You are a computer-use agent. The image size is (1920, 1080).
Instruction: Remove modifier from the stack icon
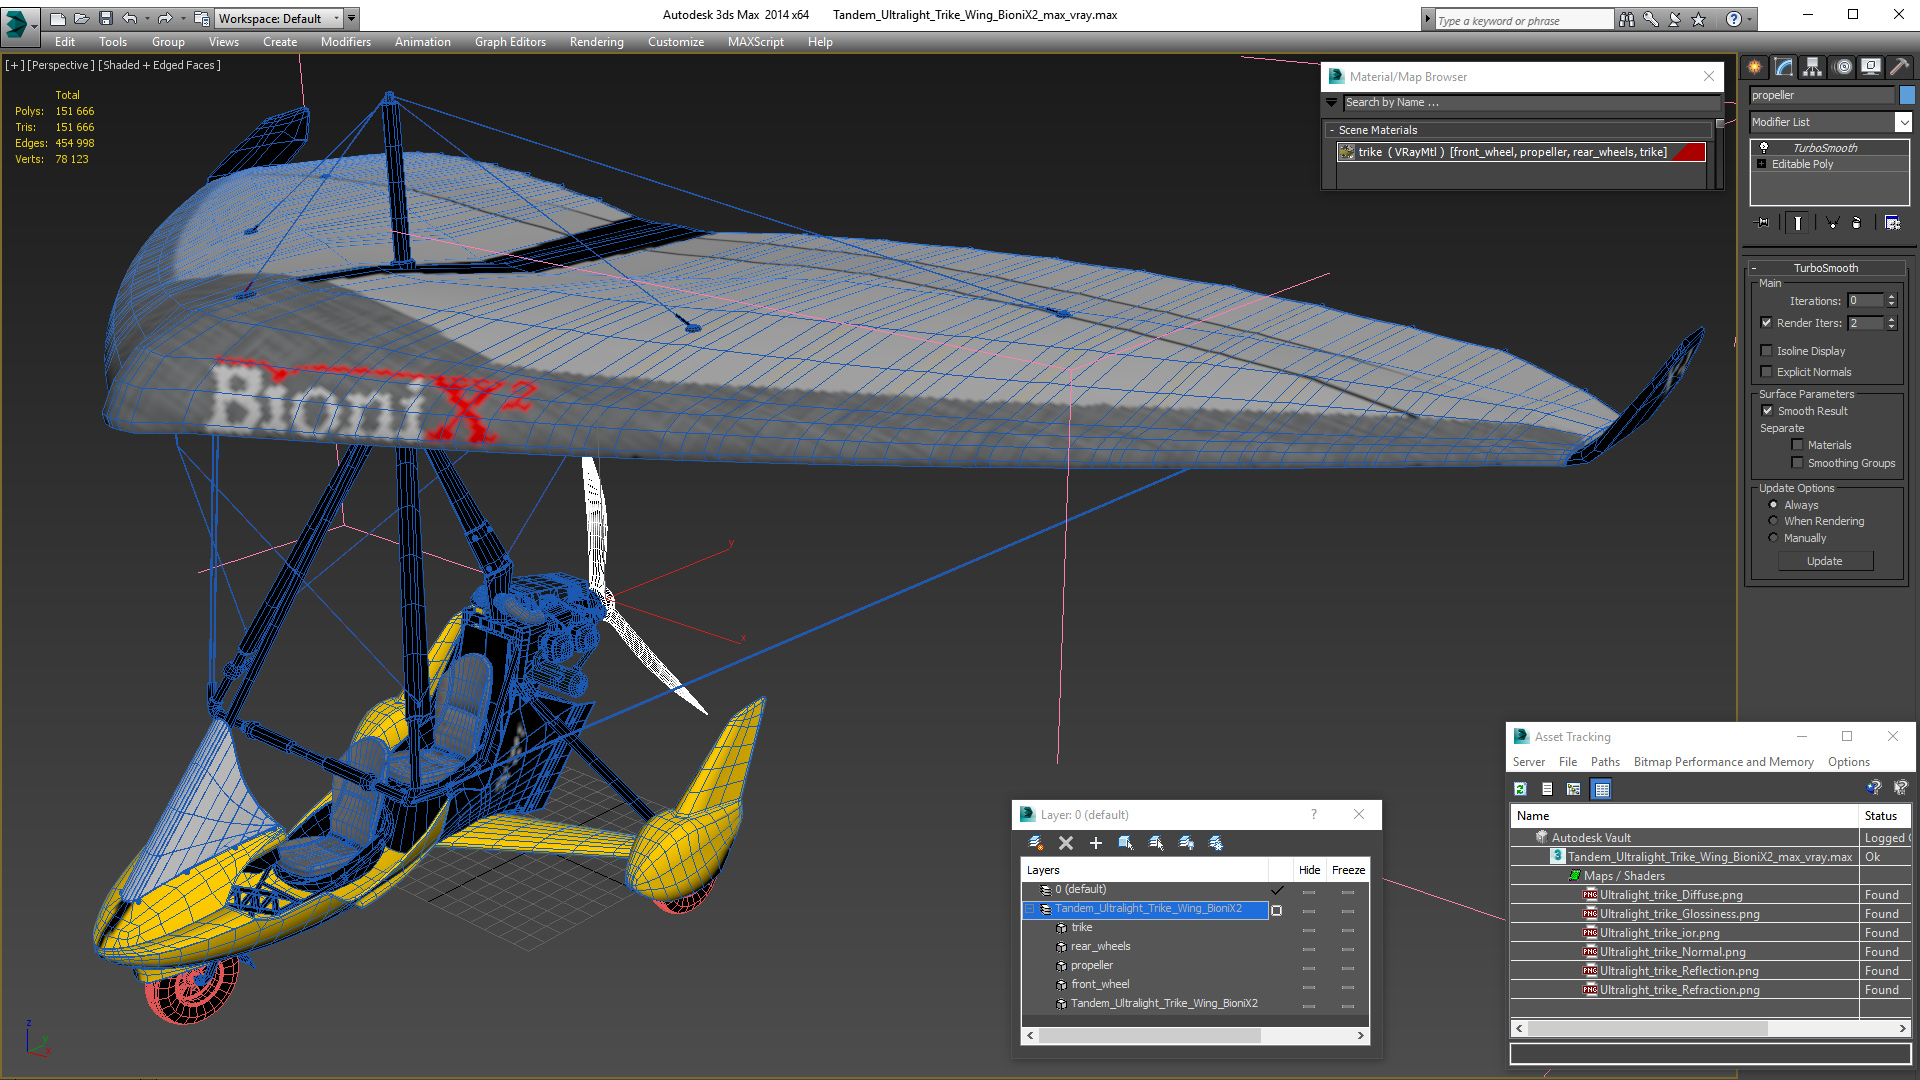coord(1857,223)
